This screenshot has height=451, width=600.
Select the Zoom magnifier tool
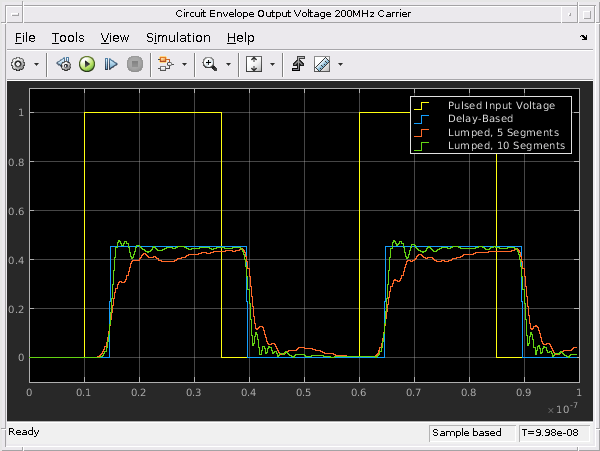pyautogui.click(x=210, y=64)
